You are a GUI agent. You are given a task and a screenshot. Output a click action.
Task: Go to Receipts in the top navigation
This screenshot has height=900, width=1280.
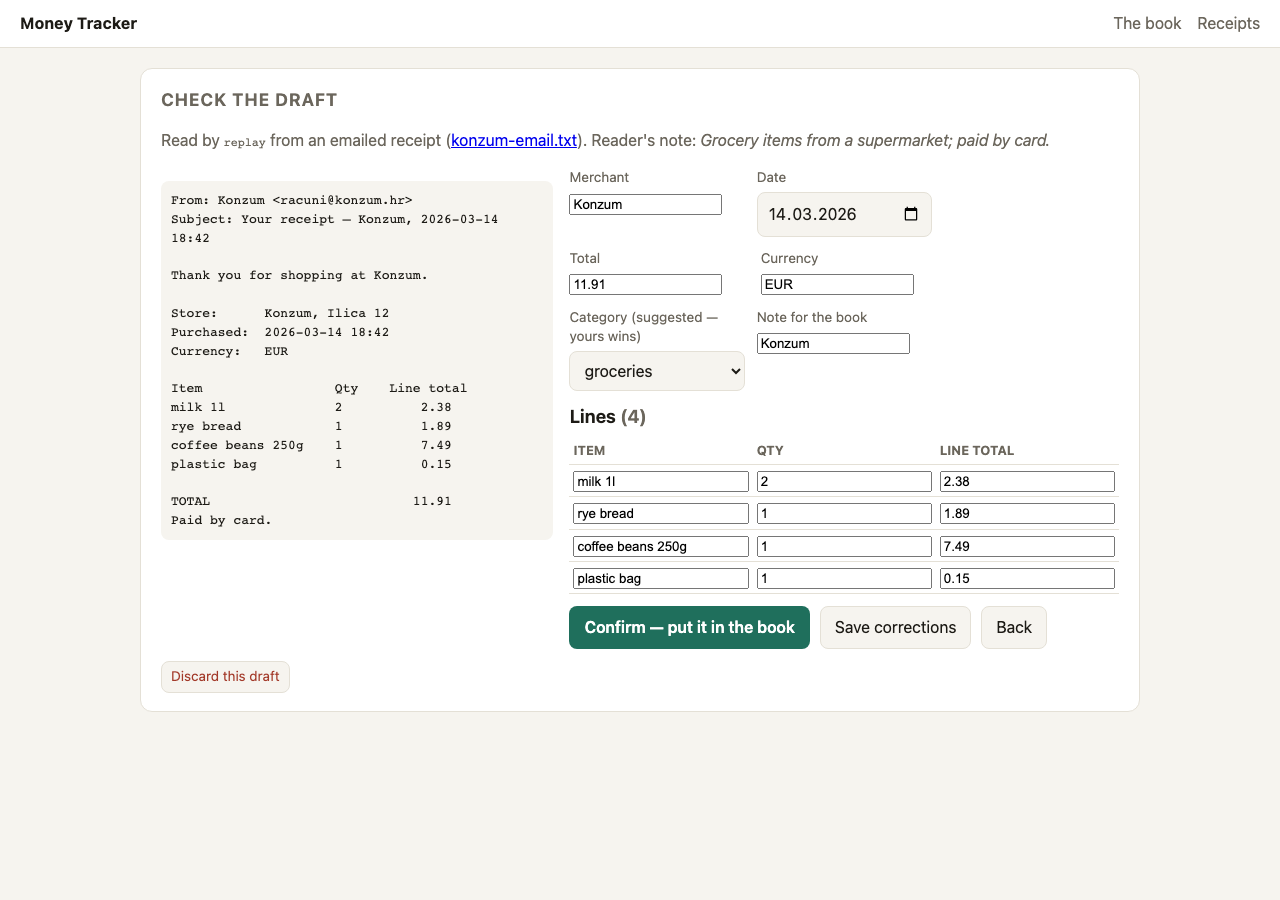point(1228,23)
